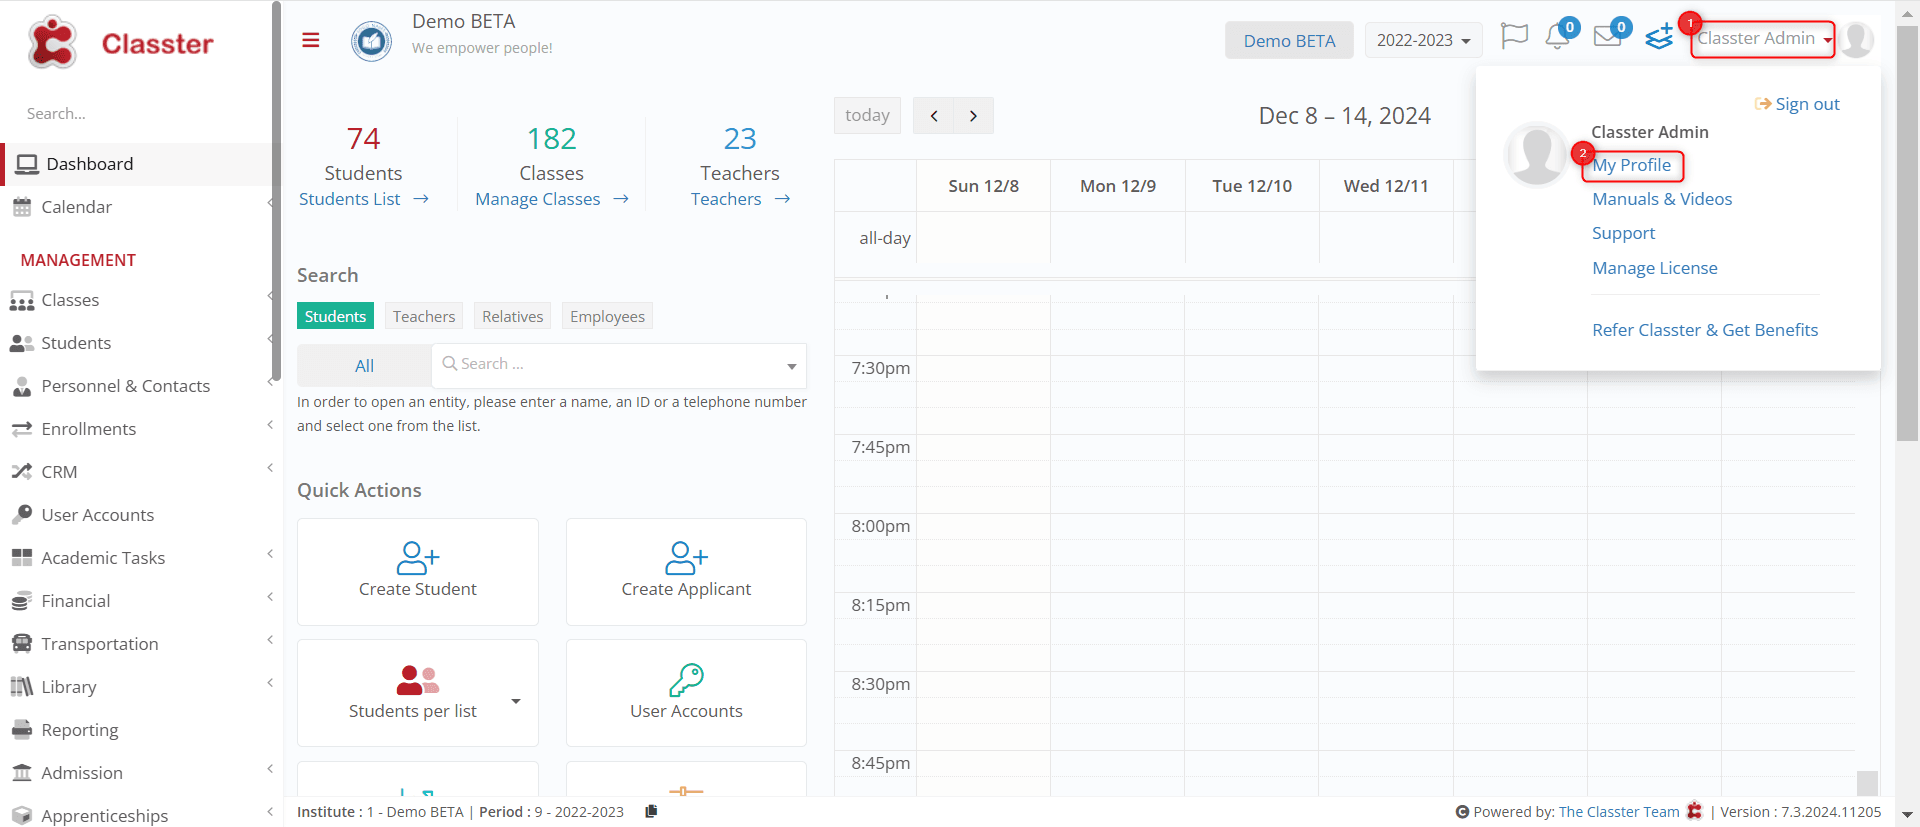Click the CRM shuffle icon
Viewport: 1920px width, 827px height.
point(22,472)
